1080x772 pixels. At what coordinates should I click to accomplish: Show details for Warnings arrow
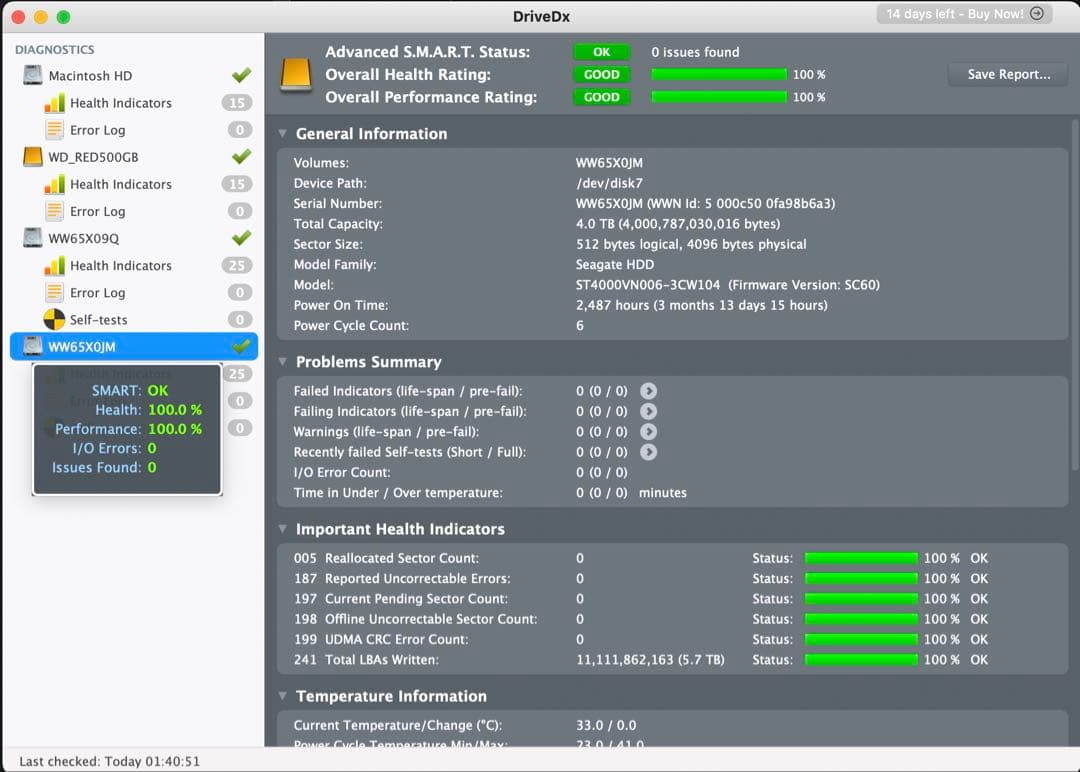point(648,432)
